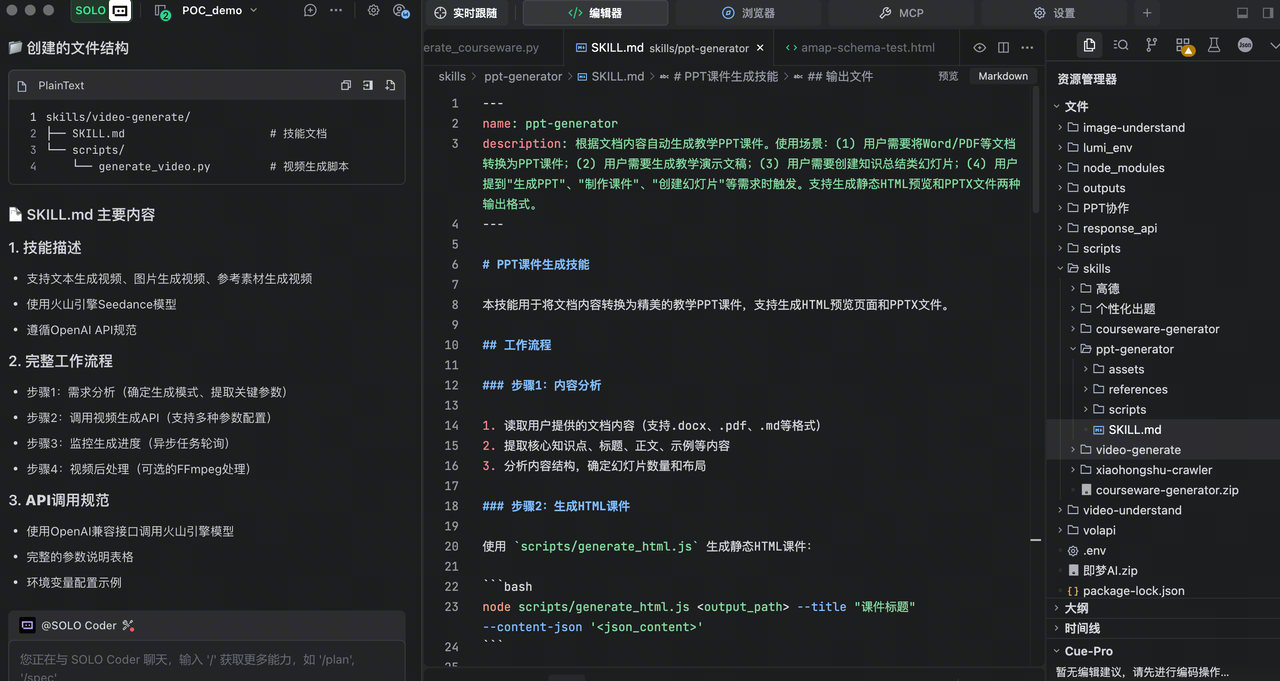The height and width of the screenshot is (681, 1280).
Task: Open editor more actions ellipsis menu
Action: click(1027, 47)
